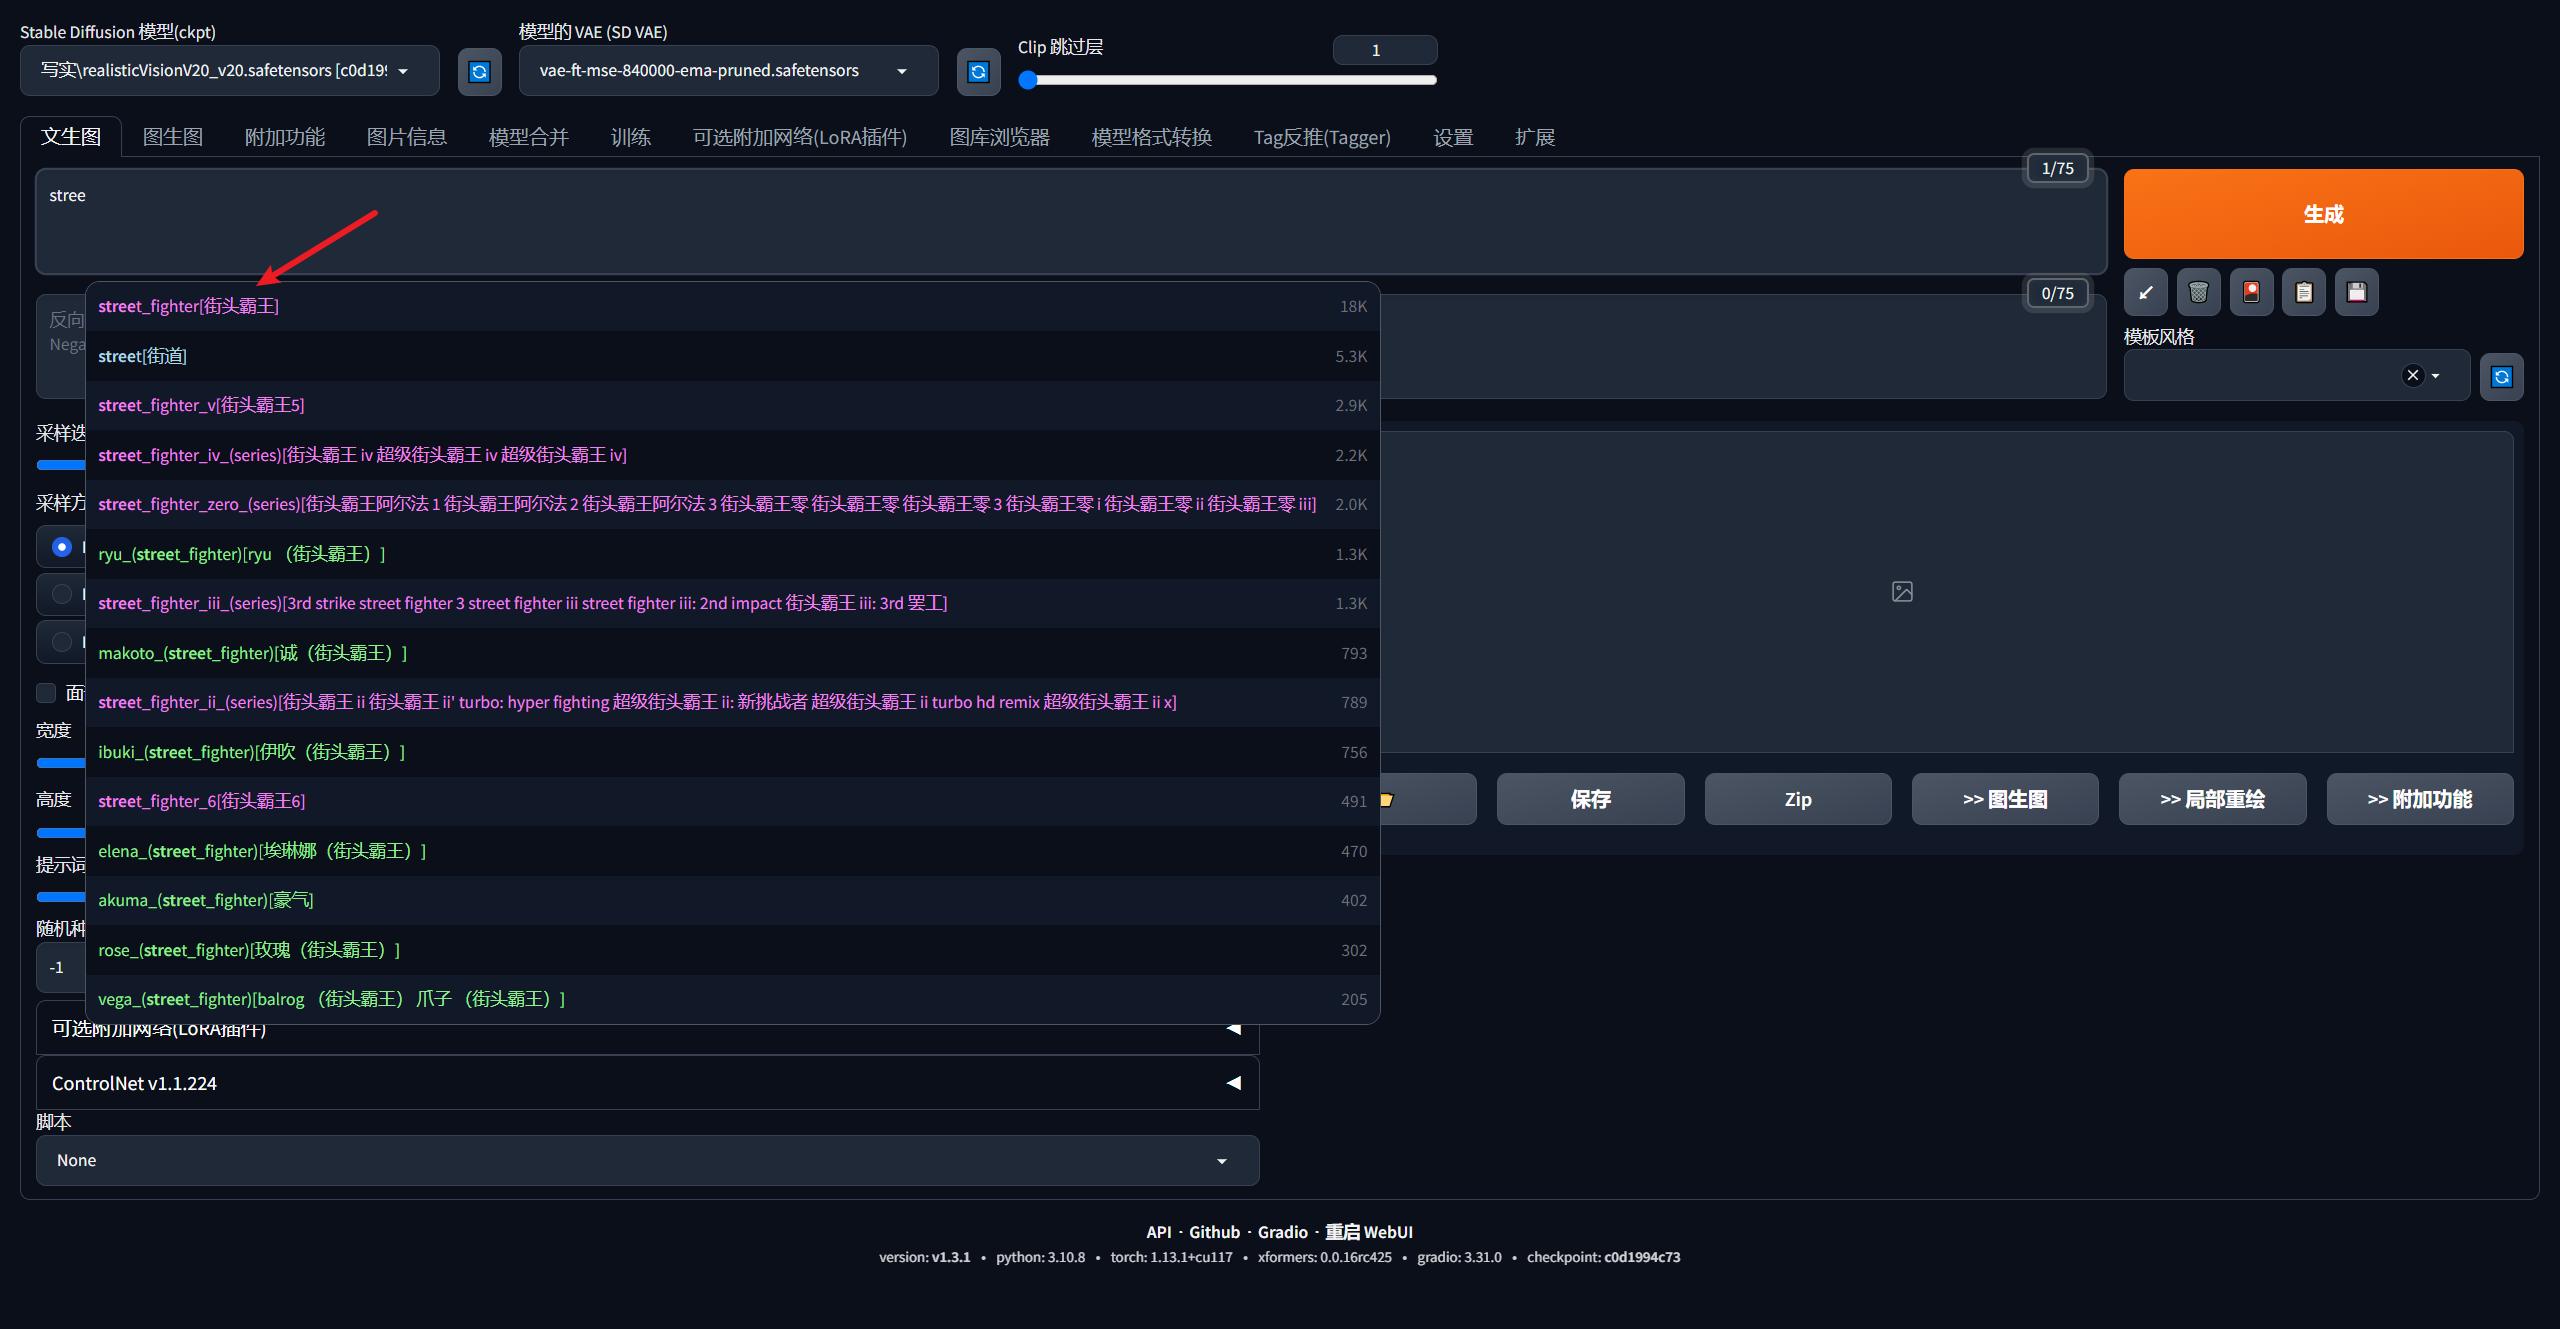Refresh the Stable Diffusion checkpoint list
This screenshot has height=1329, width=2560.
click(479, 71)
